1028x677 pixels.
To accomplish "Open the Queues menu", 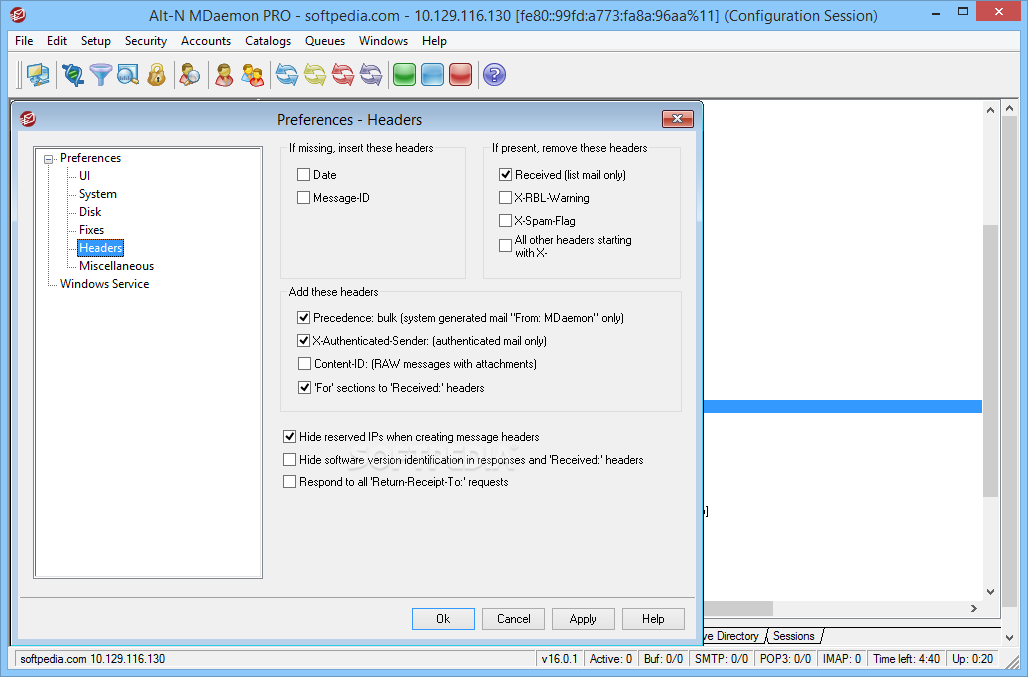I will click(x=325, y=41).
